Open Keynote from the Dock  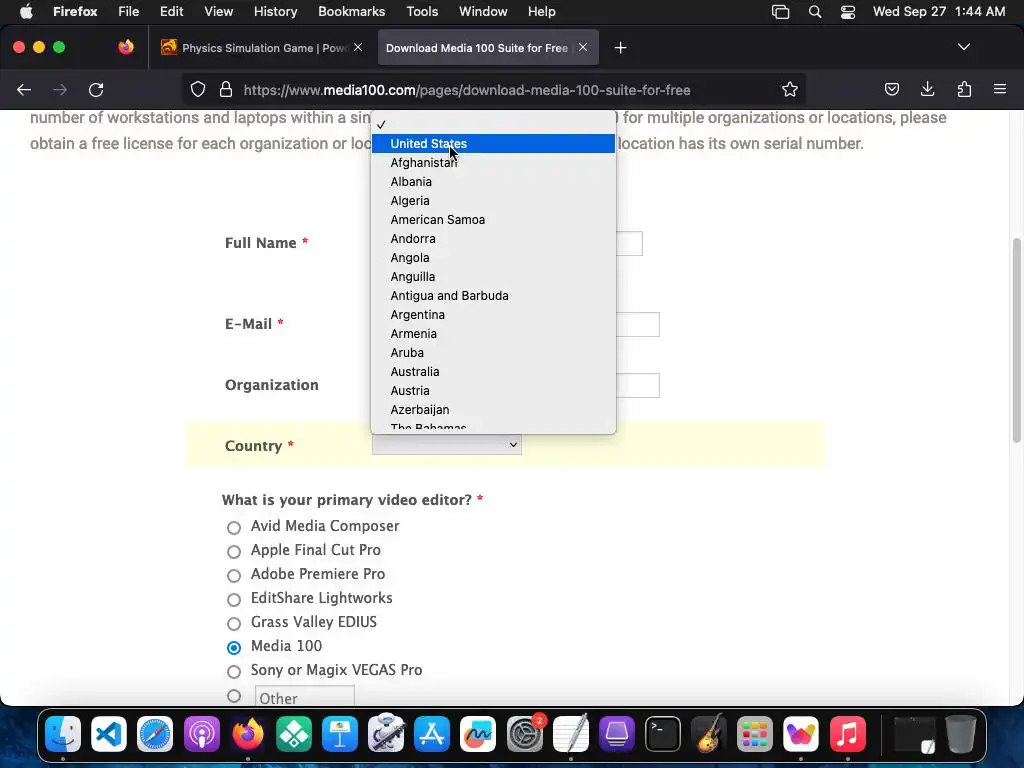(x=340, y=734)
